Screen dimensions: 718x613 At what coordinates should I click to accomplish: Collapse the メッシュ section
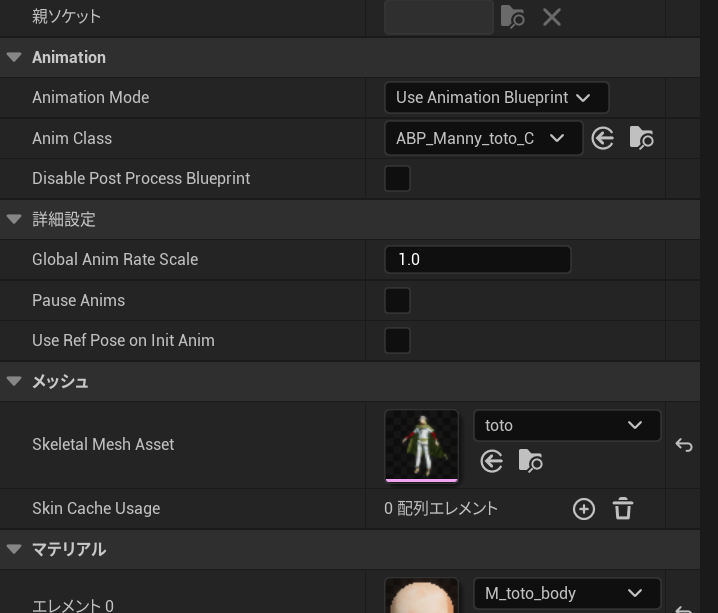(14, 381)
